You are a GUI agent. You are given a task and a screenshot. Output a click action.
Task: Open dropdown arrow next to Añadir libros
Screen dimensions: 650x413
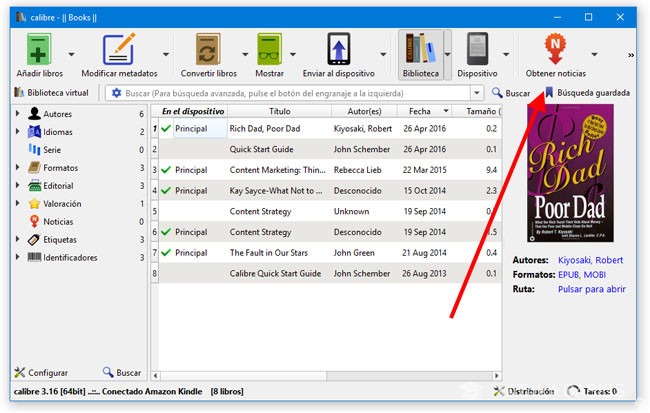point(71,54)
